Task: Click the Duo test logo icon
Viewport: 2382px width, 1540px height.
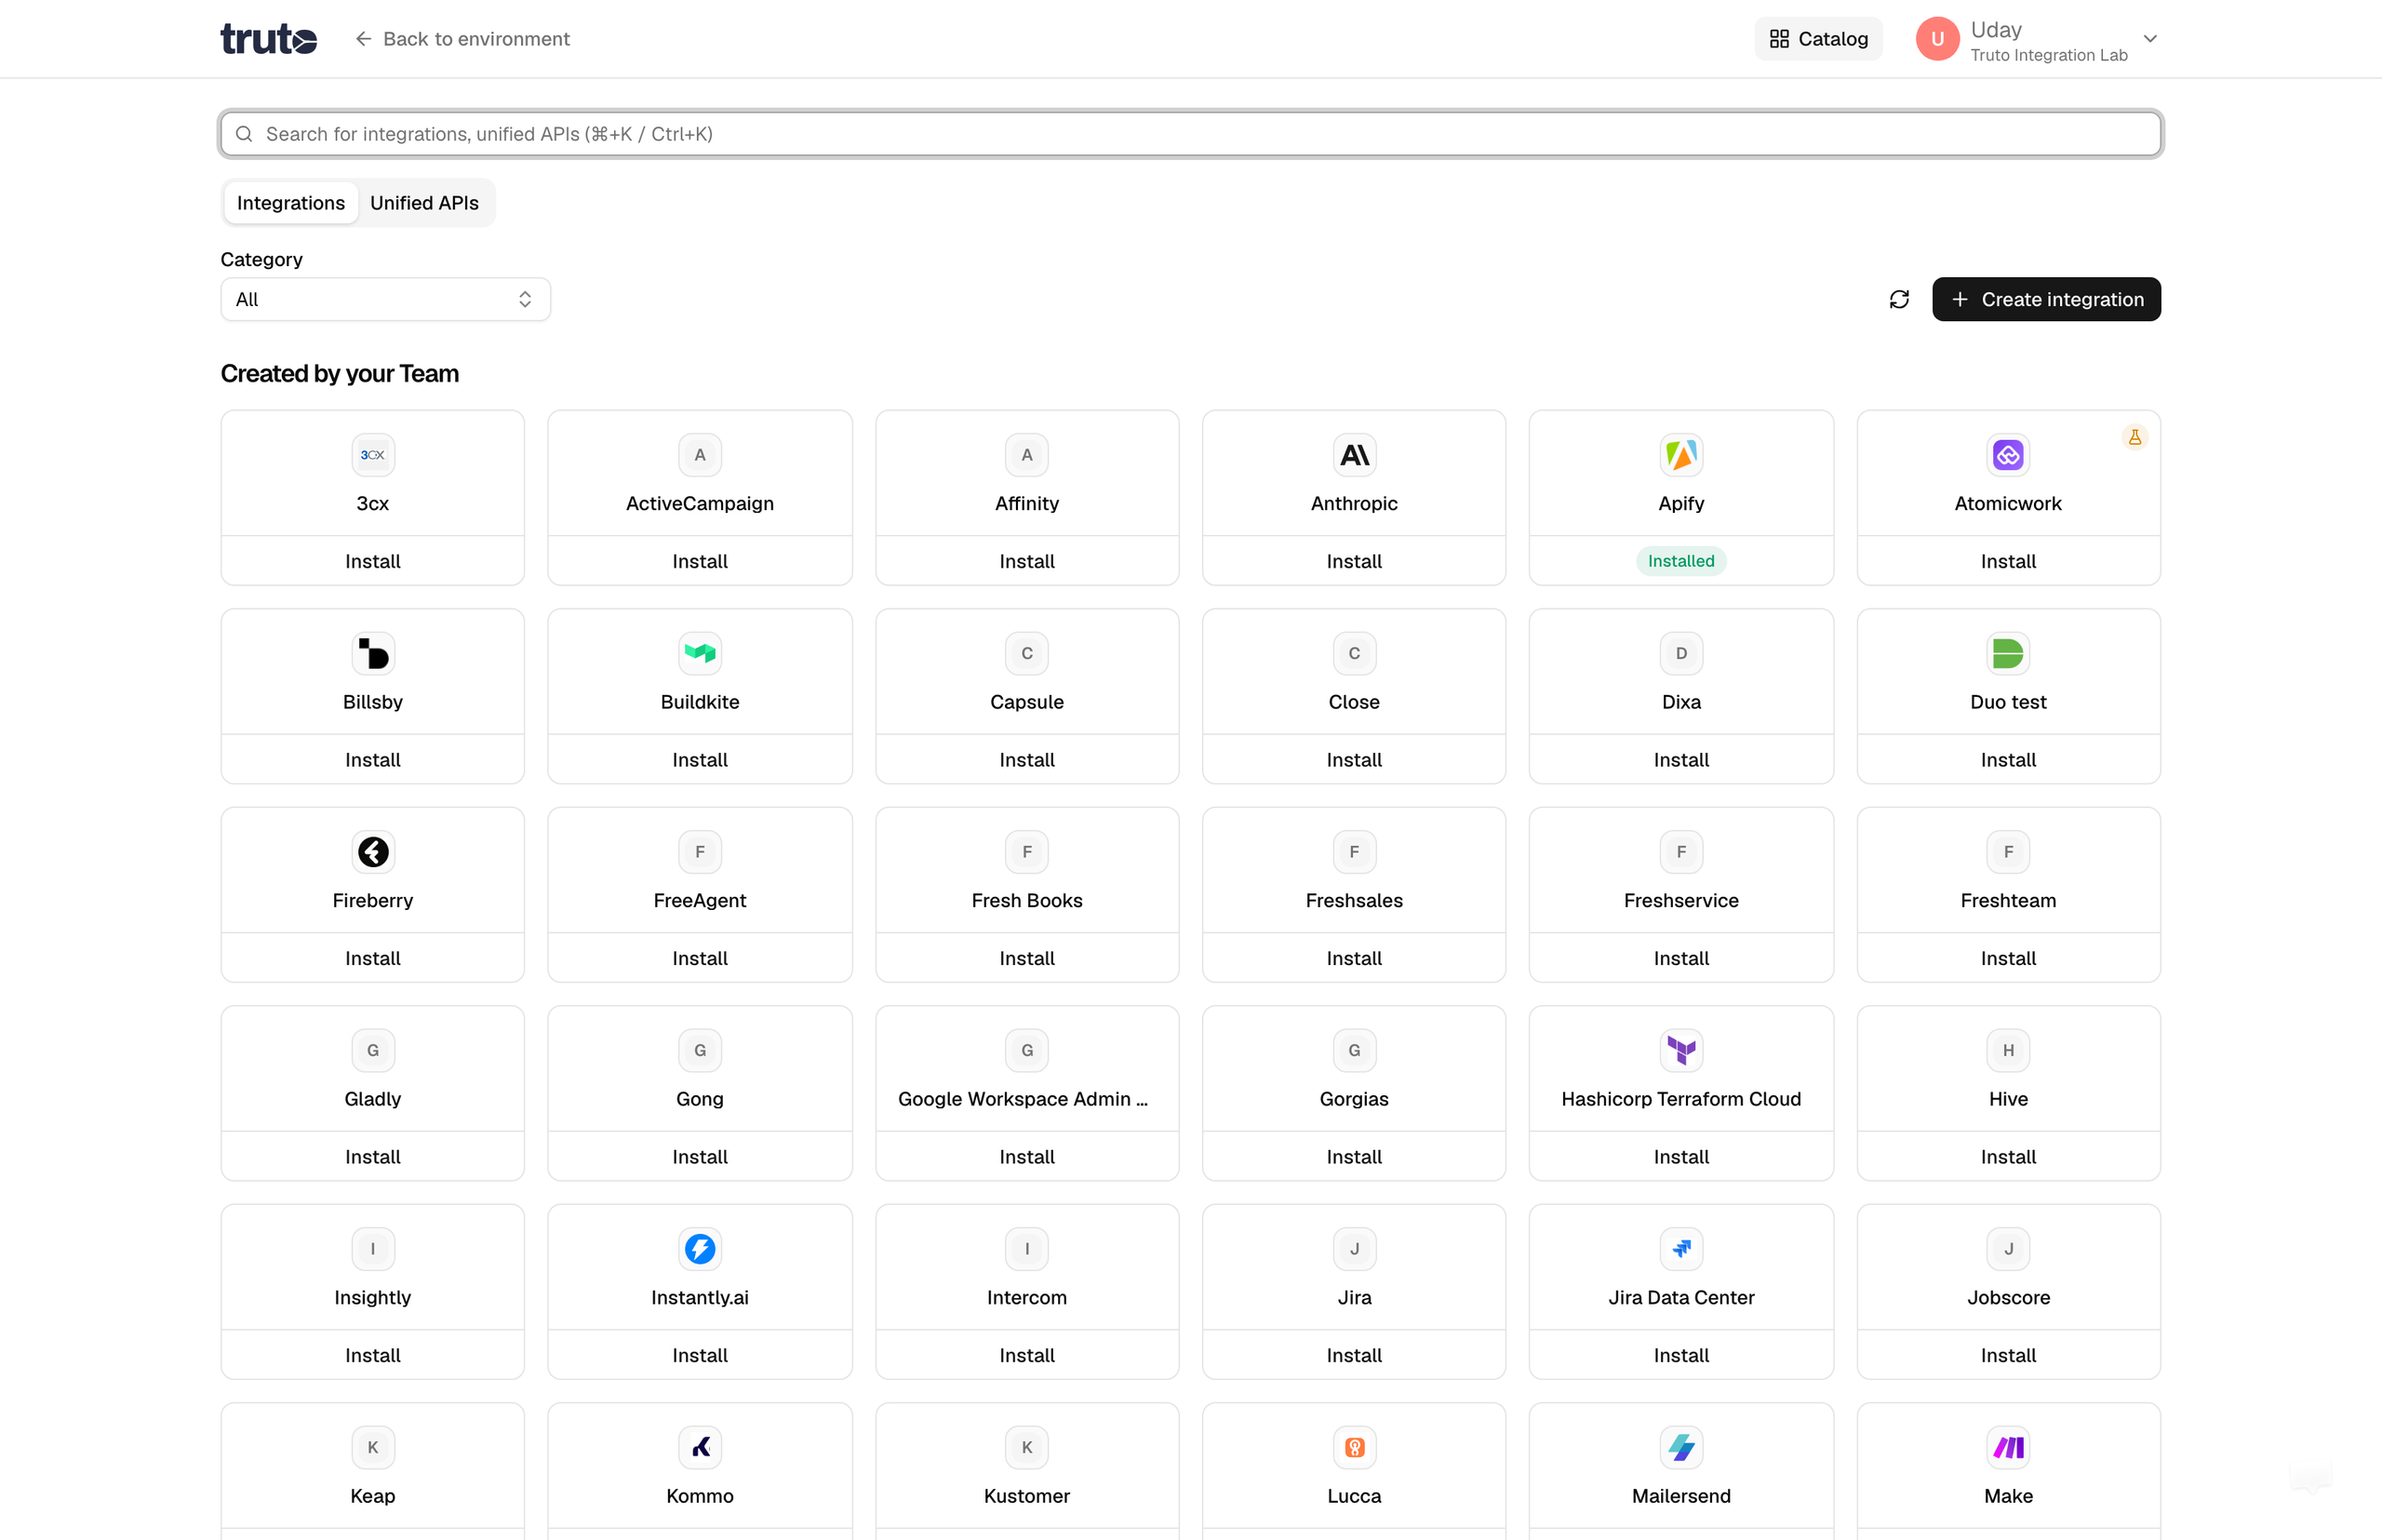Action: [2008, 654]
